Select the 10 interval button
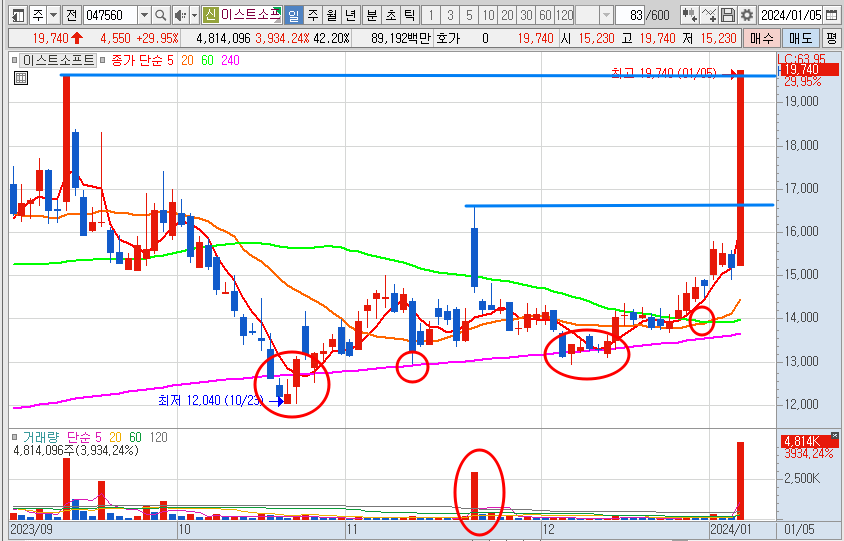844x541 pixels. pos(488,15)
